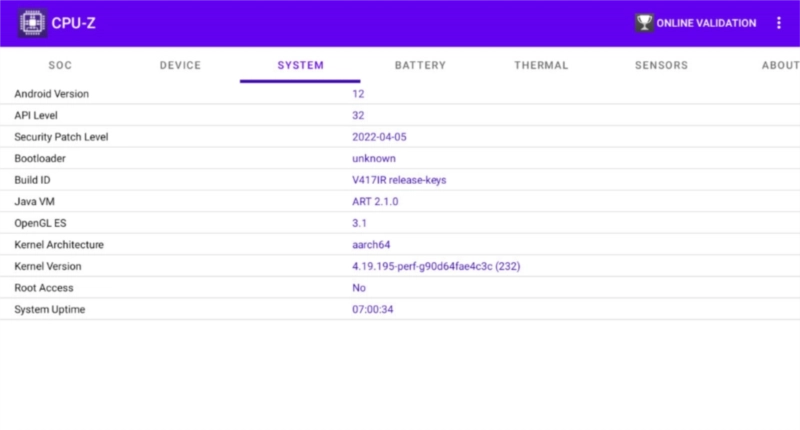
Task: Show the THERMAL tab
Action: [x=541, y=66]
